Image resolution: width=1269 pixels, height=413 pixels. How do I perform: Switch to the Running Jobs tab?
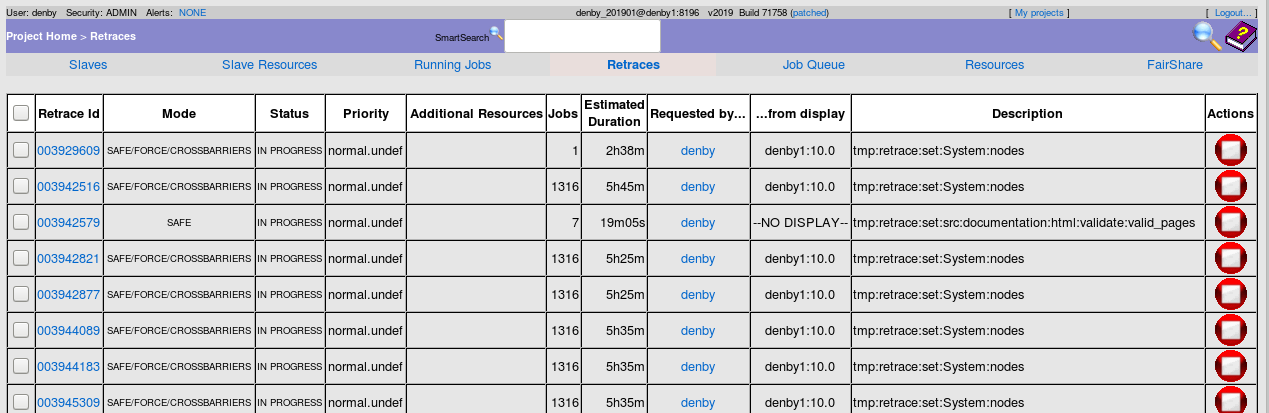pos(452,65)
